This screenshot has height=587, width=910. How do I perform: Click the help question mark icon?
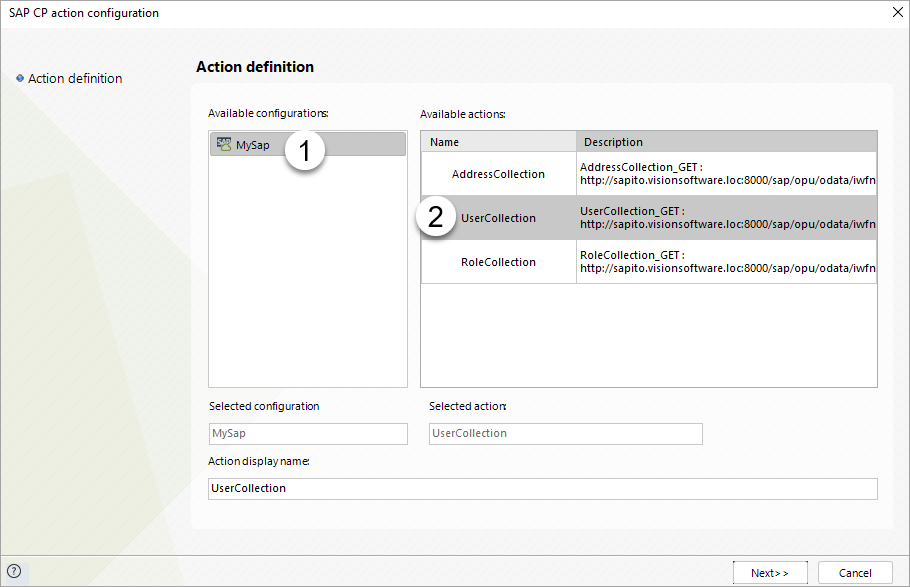coord(14,571)
